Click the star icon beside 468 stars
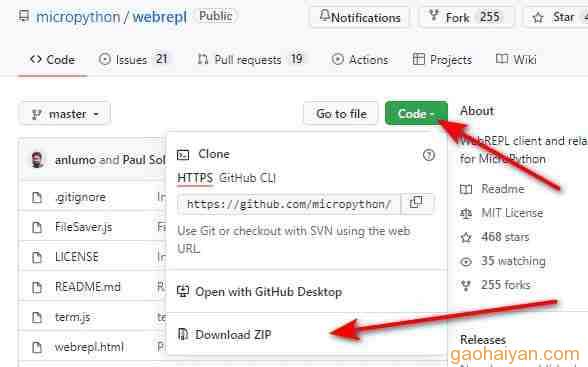 point(466,237)
